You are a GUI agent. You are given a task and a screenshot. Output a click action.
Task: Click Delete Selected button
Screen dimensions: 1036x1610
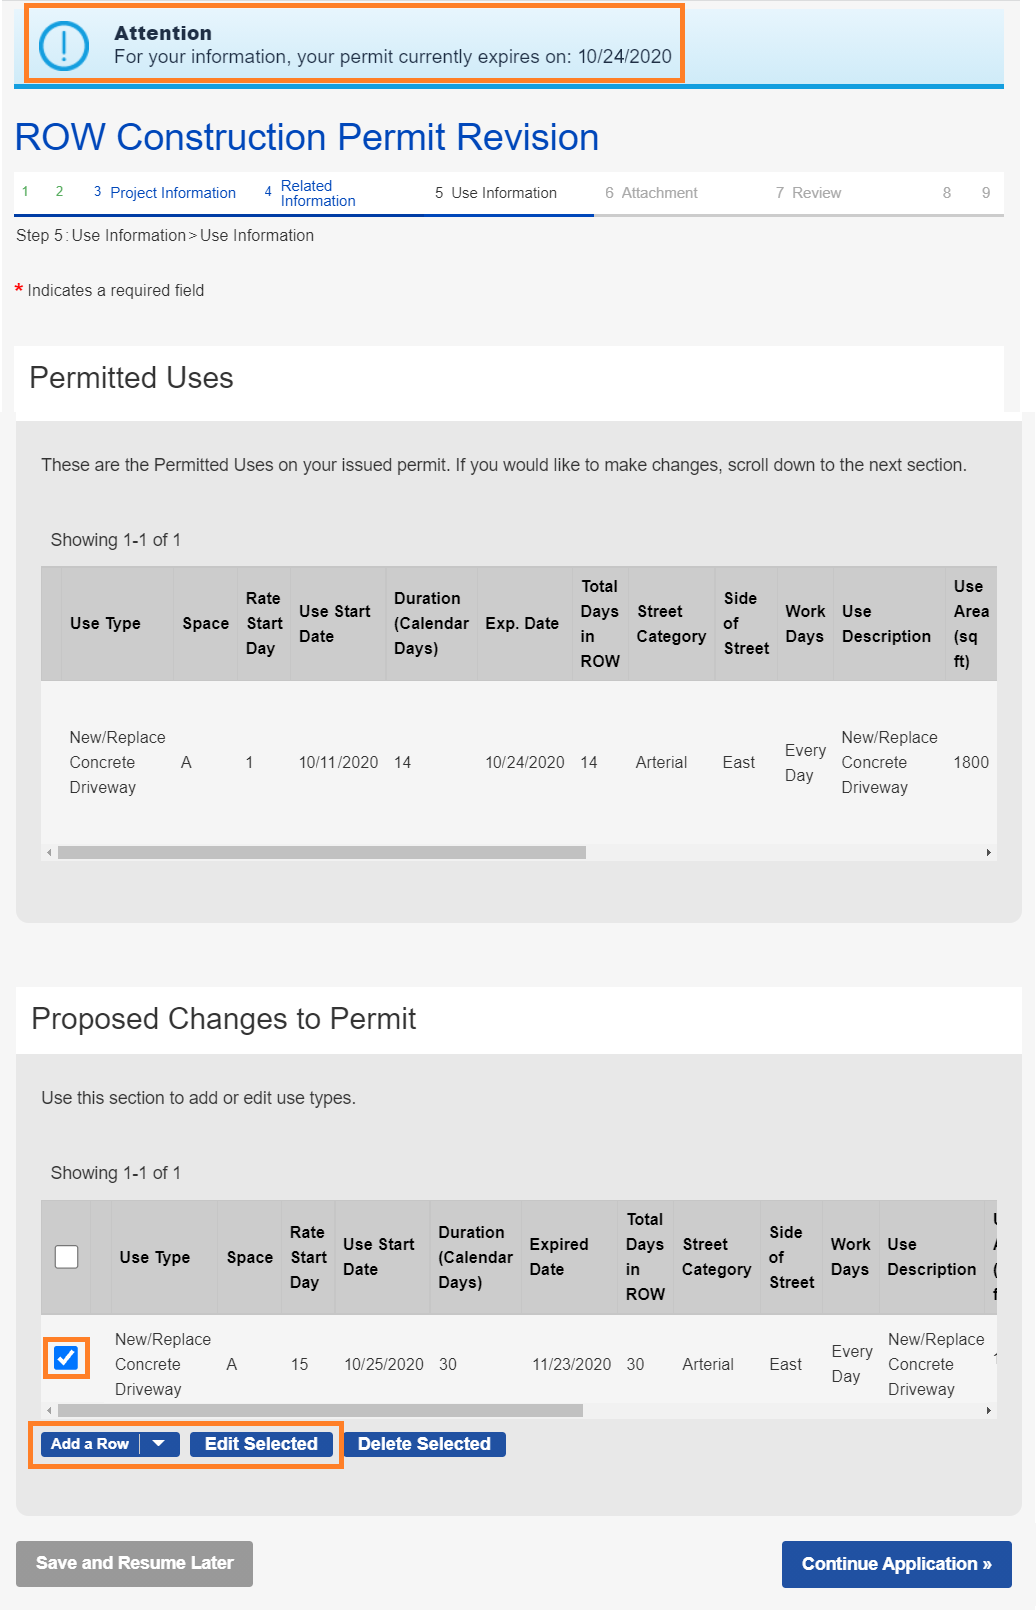click(x=424, y=1444)
